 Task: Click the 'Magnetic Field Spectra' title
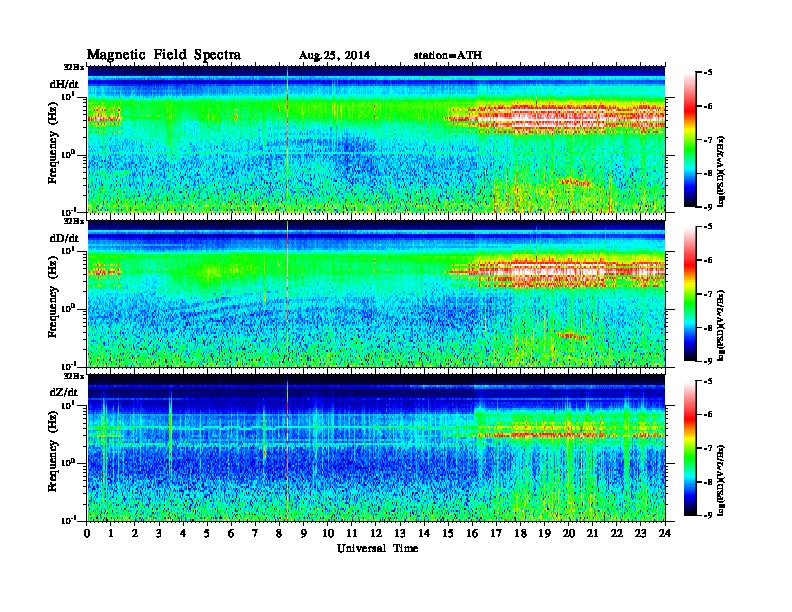tap(164, 55)
